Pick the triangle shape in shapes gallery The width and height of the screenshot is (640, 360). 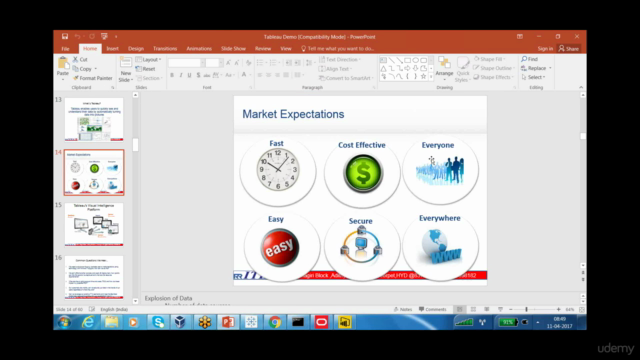pyautogui.click(x=383, y=68)
